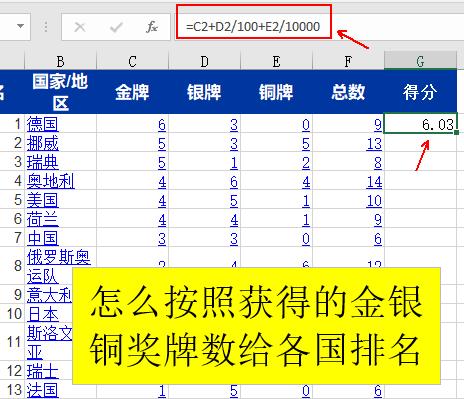Image resolution: width=464 pixels, height=399 pixels.
Task: Click the Enter checkmark formula bar icon
Action: [116, 27]
